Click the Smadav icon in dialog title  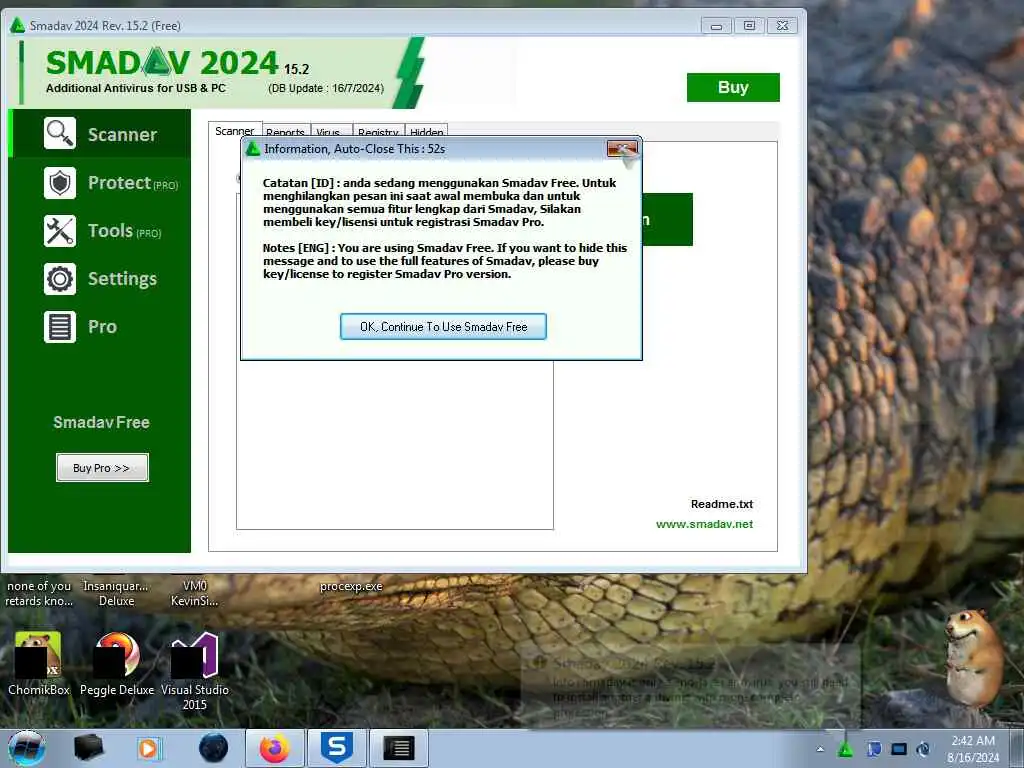[x=253, y=149]
